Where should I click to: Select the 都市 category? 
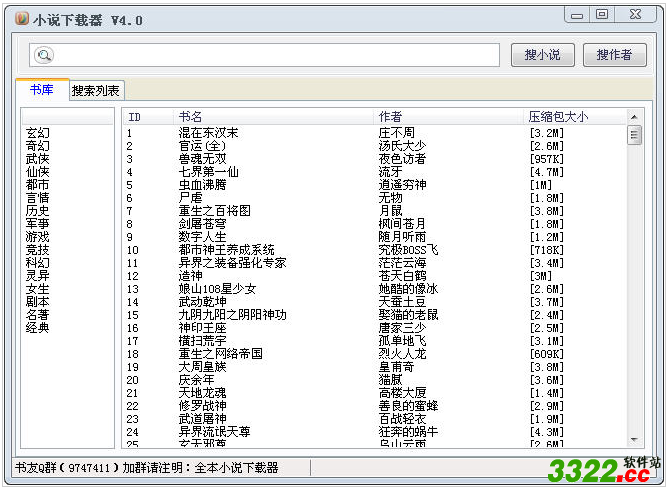pyautogui.click(x=37, y=185)
